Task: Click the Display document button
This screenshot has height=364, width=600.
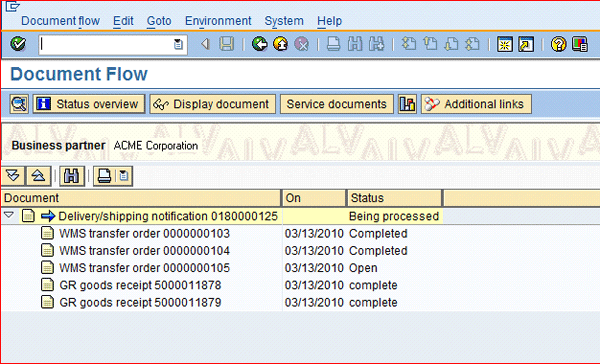Action: coord(212,104)
